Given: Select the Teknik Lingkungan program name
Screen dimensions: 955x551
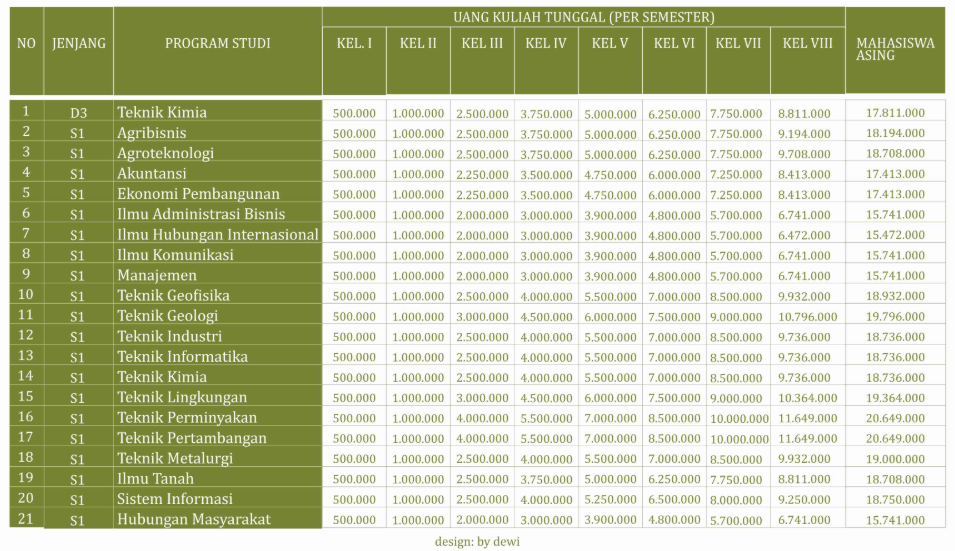Looking at the screenshot, I should (182, 397).
